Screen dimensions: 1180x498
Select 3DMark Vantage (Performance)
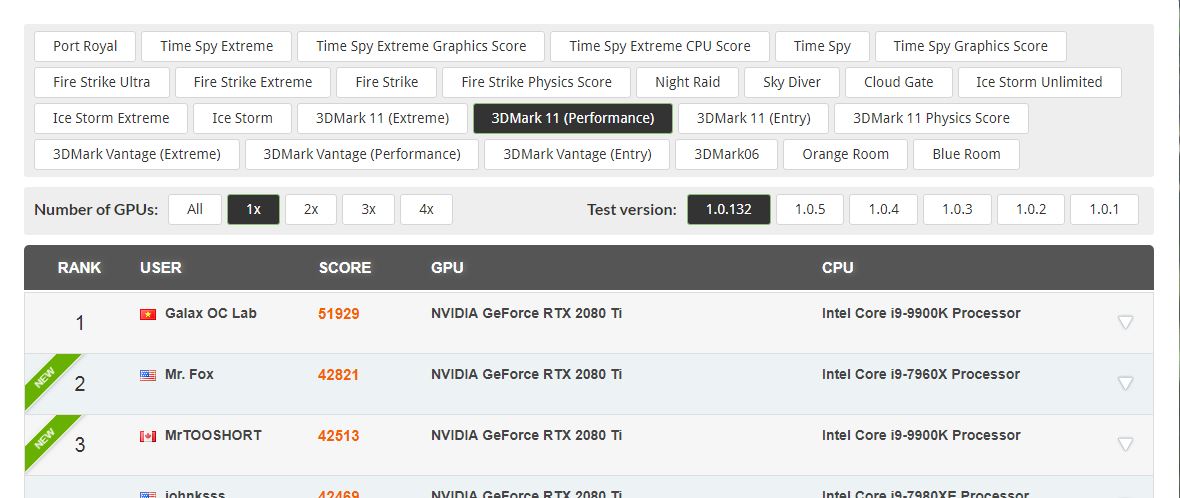tap(362, 154)
